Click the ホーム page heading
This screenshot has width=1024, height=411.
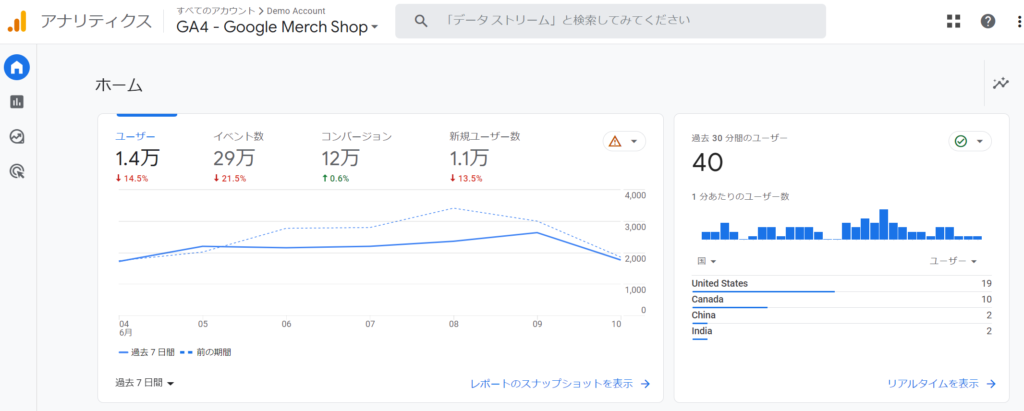[x=119, y=84]
